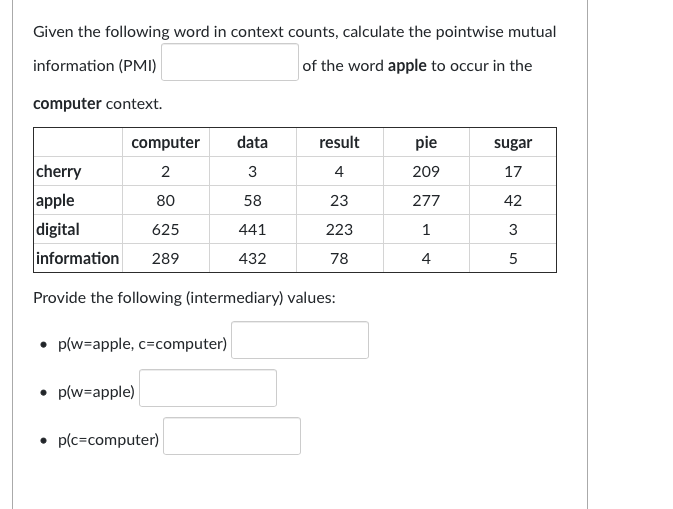Select the result column header
Screen dimensions: 673x509
(339, 142)
